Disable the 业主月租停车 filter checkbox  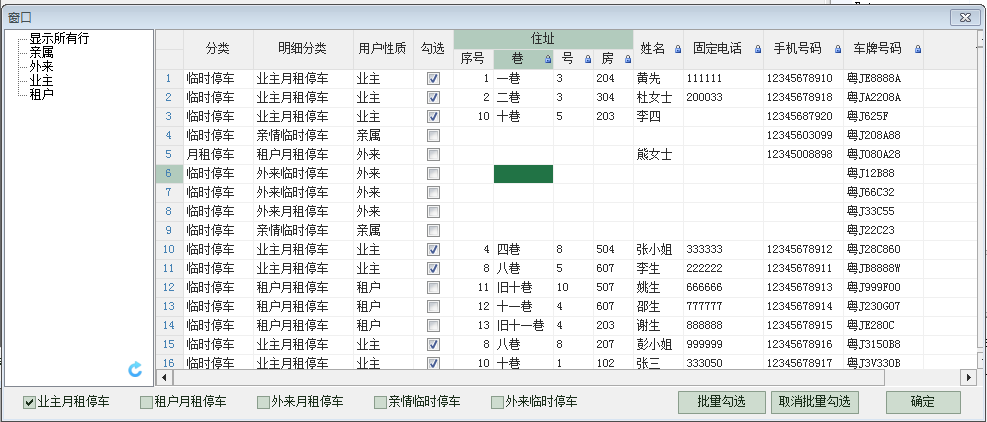pyautogui.click(x=29, y=402)
